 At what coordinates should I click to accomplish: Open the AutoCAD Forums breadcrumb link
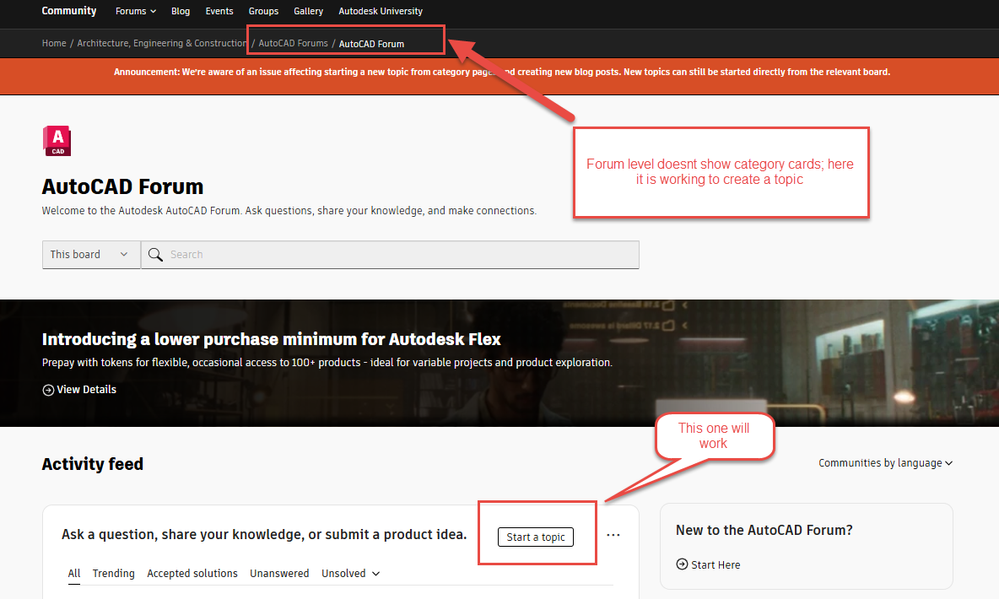point(293,43)
